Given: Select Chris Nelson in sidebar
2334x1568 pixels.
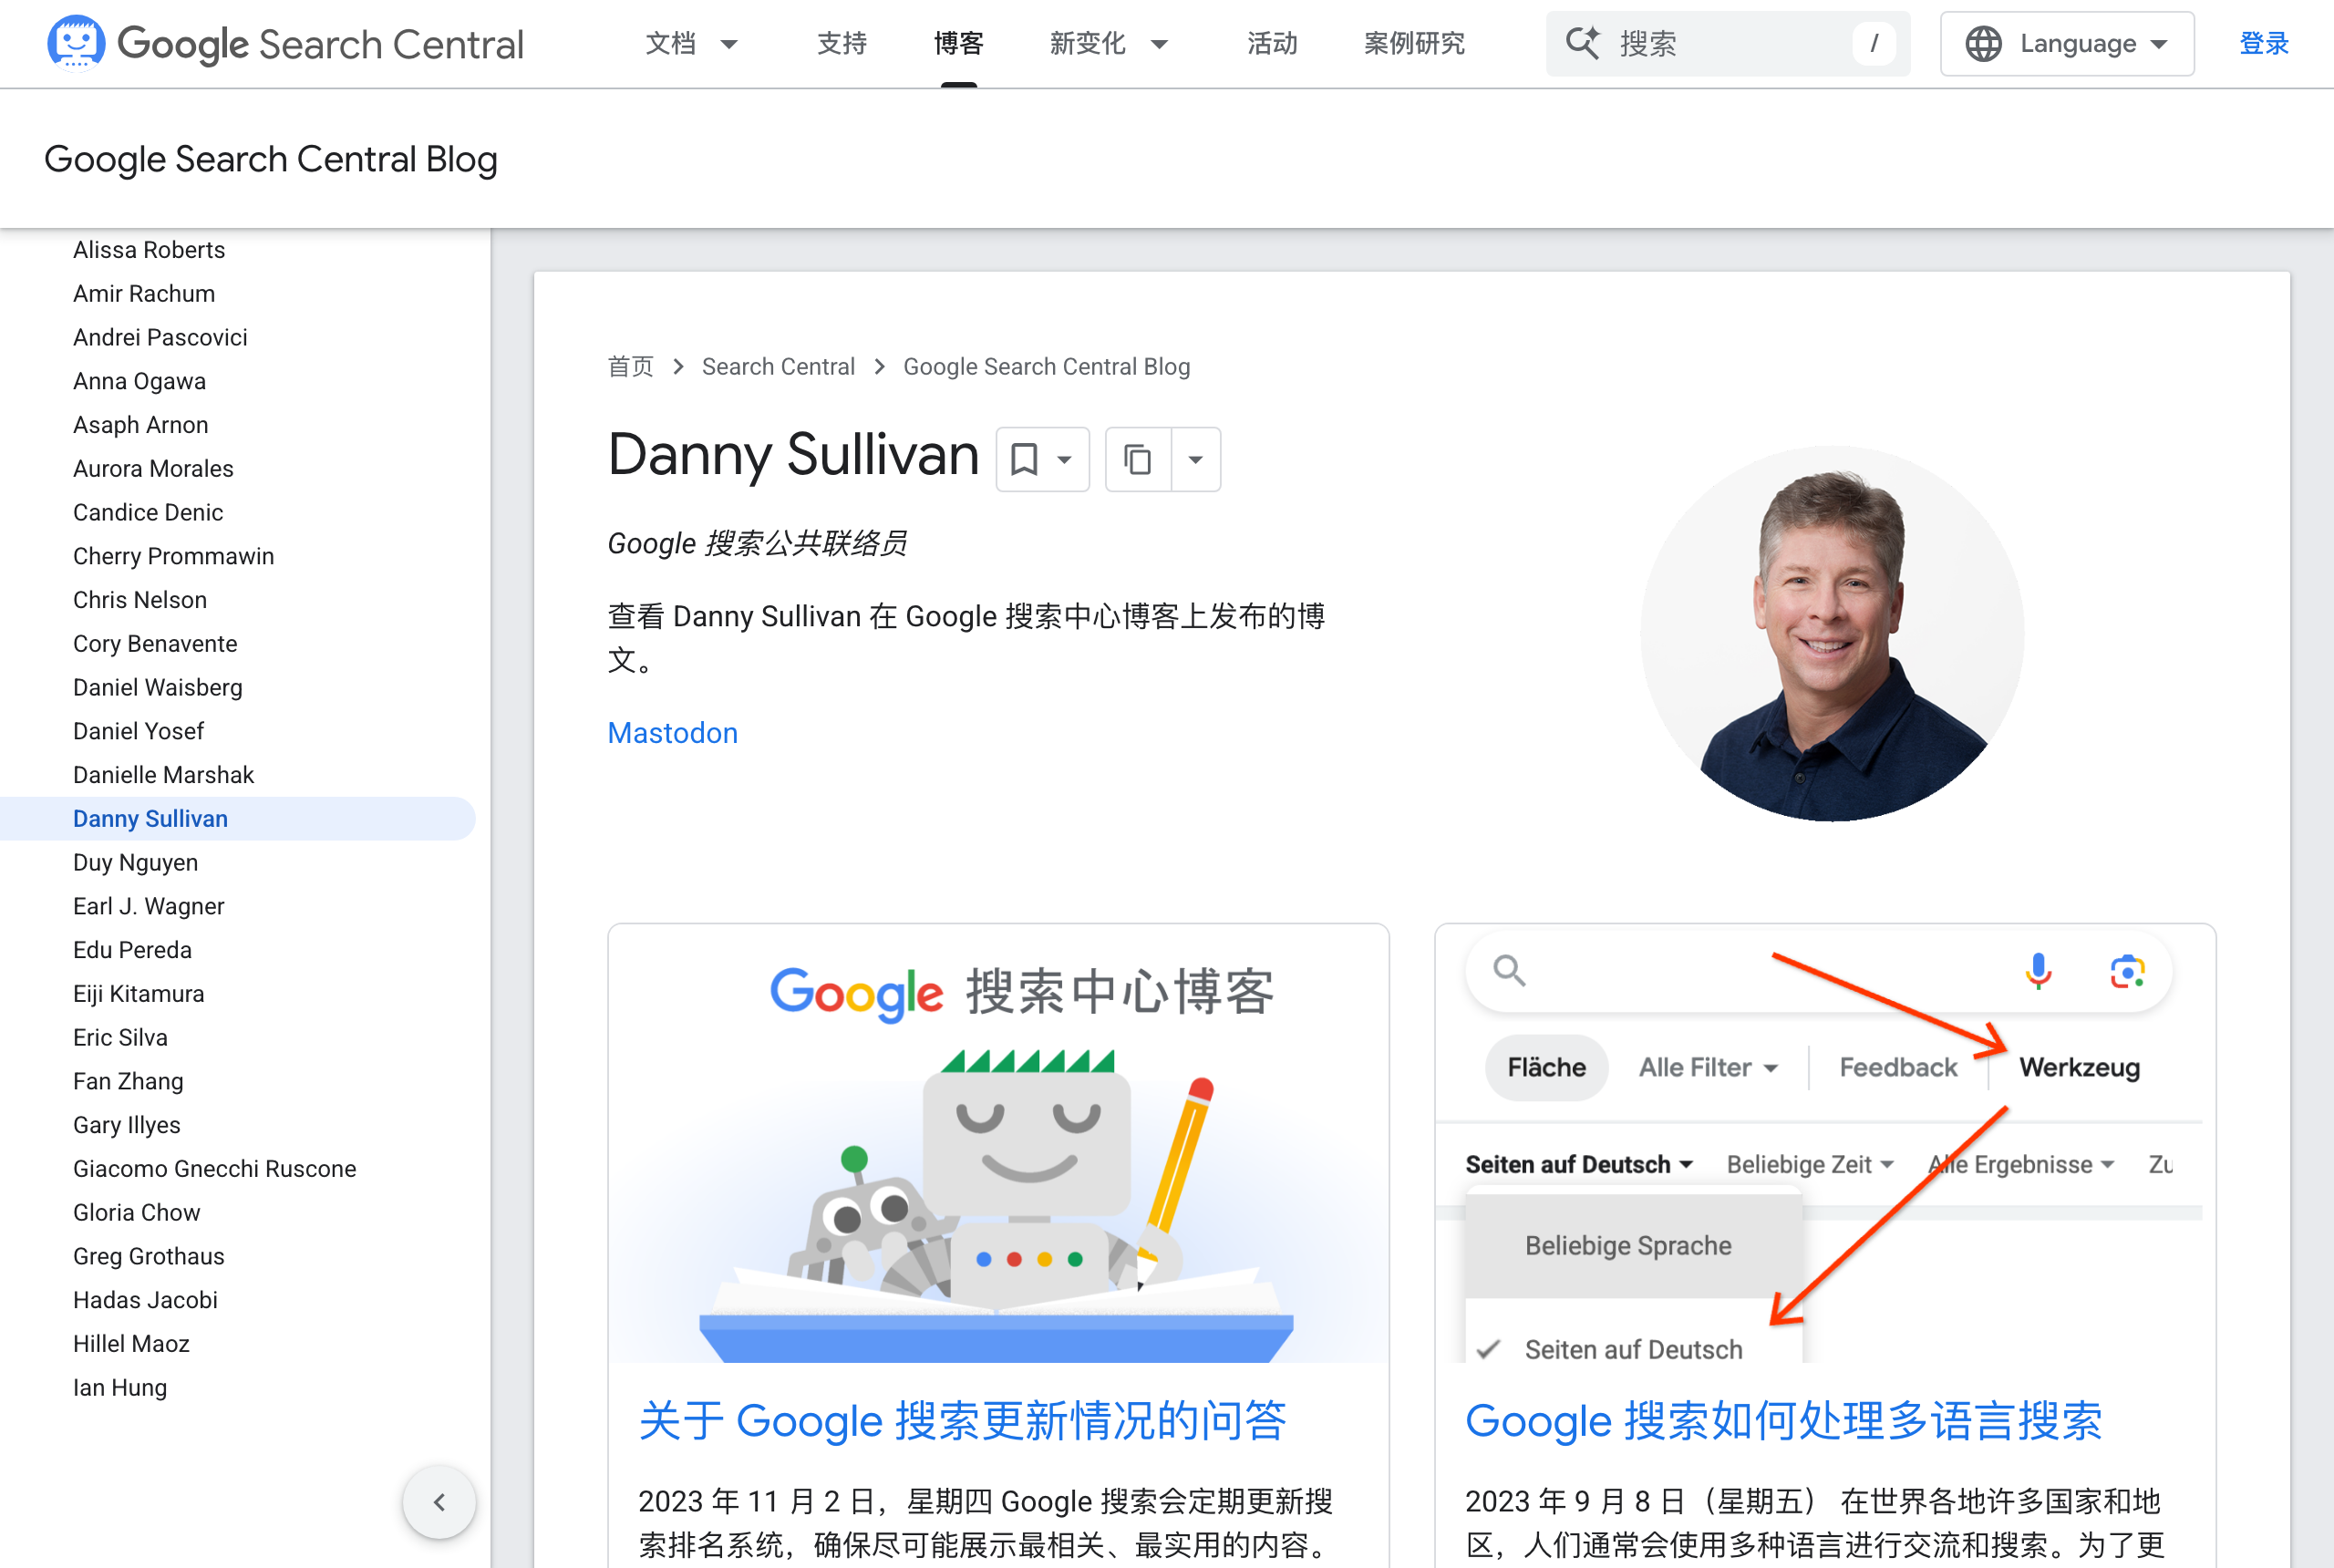Looking at the screenshot, I should tap(140, 601).
